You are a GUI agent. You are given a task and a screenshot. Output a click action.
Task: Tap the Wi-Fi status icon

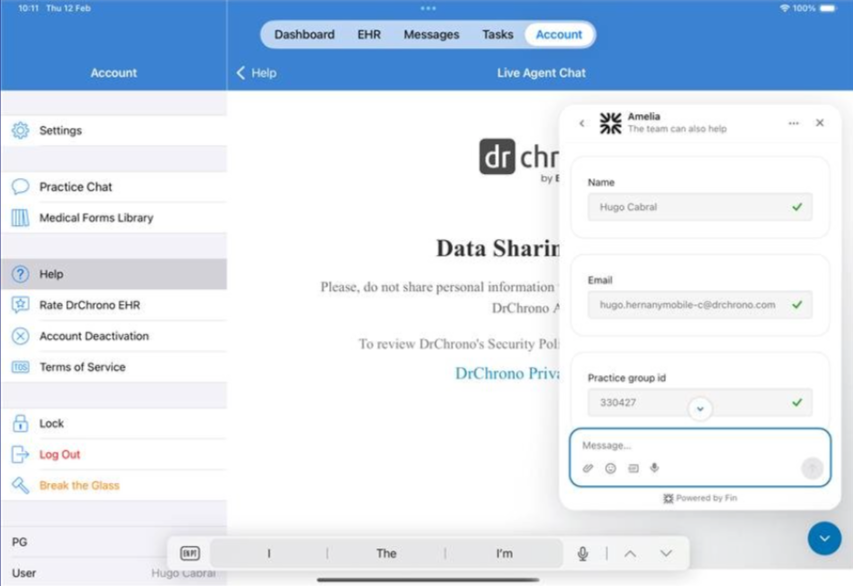click(784, 8)
